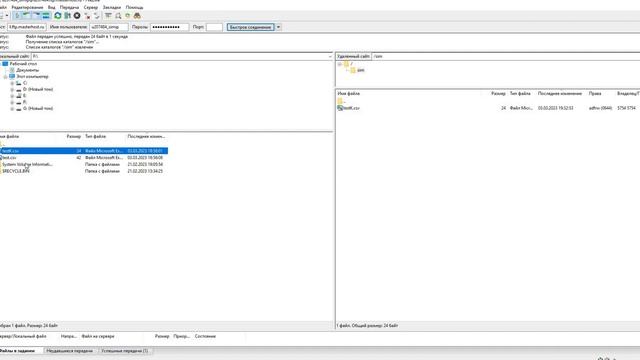Viewport: 640px width, 360px height.
Task: Open file search with the binoculars icon
Action: click(137, 16)
